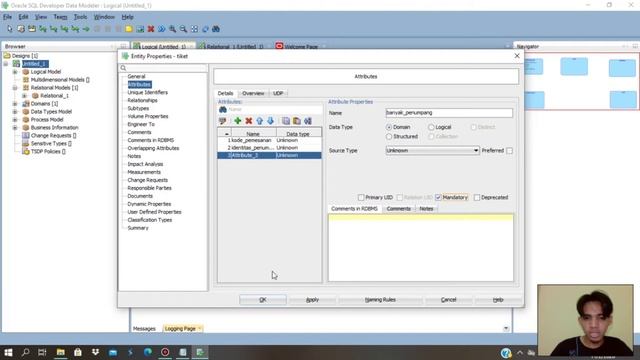The width and height of the screenshot is (640, 360).
Task: Move the attribute up with the up arrow
Action: point(260,121)
